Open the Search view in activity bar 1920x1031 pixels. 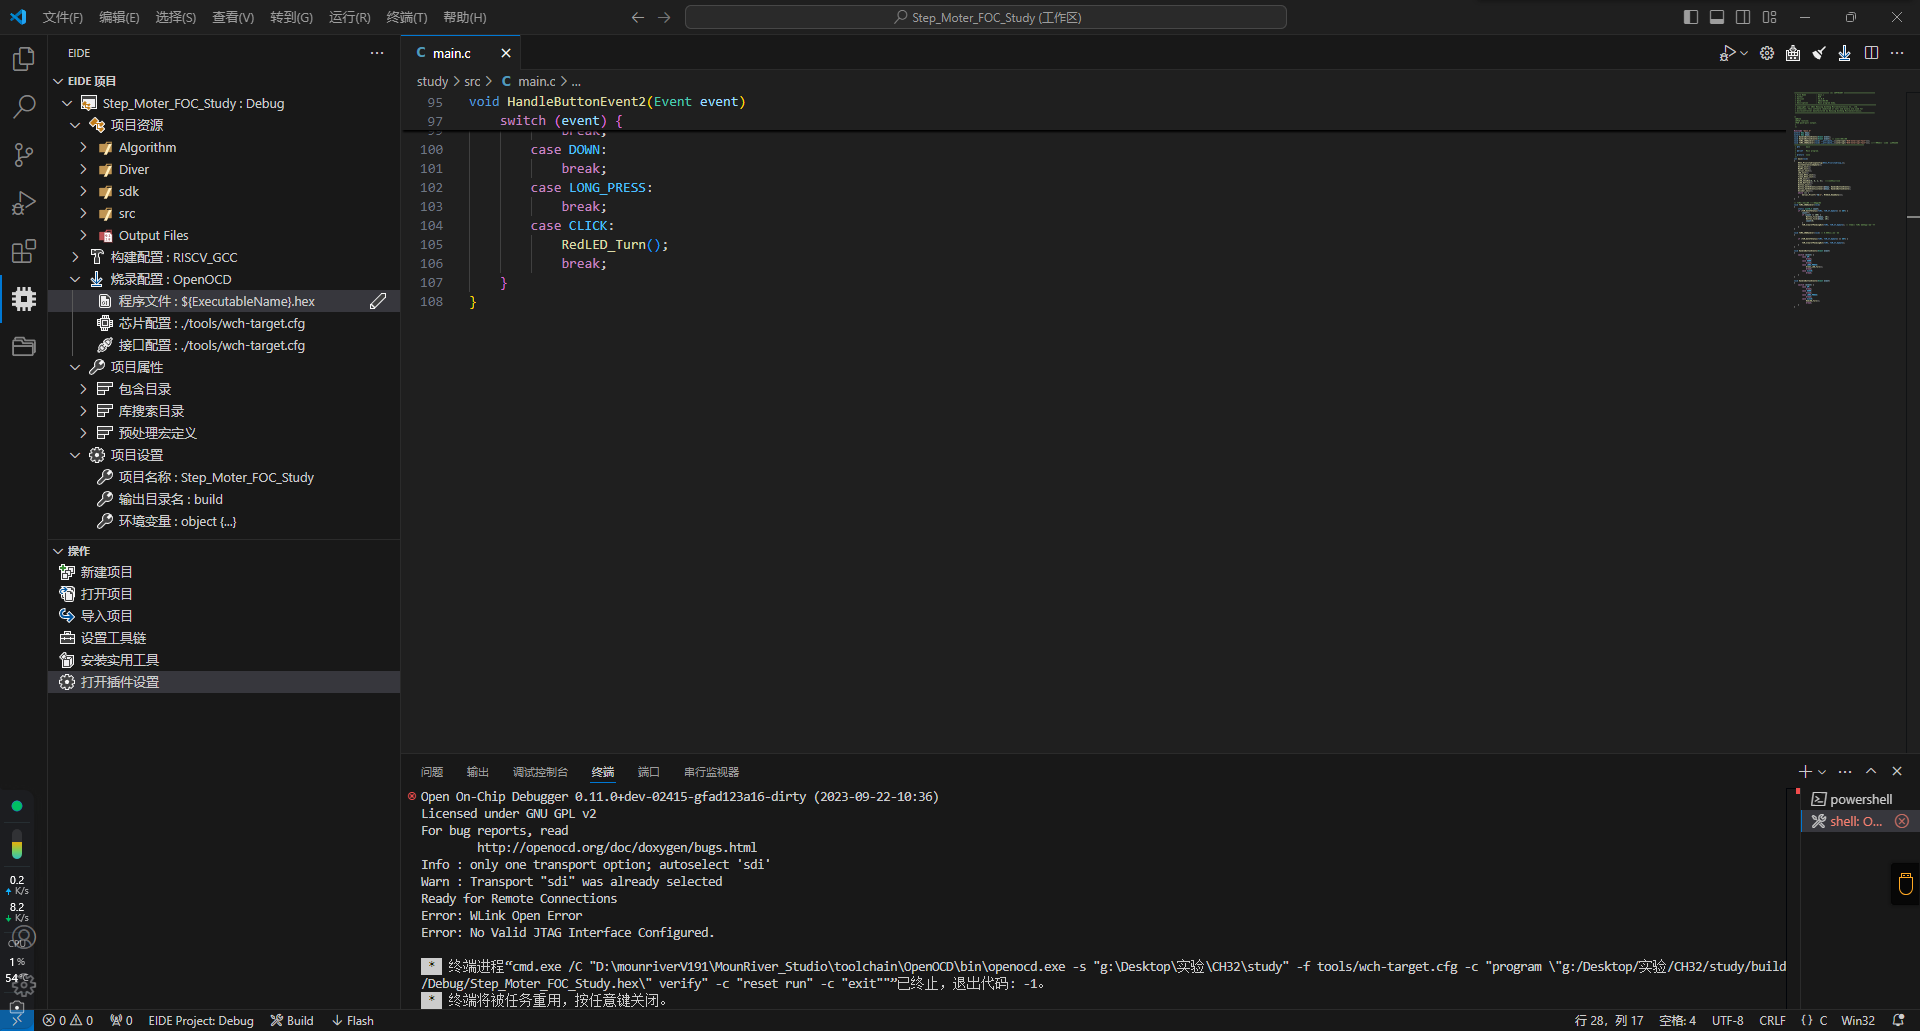click(x=24, y=107)
